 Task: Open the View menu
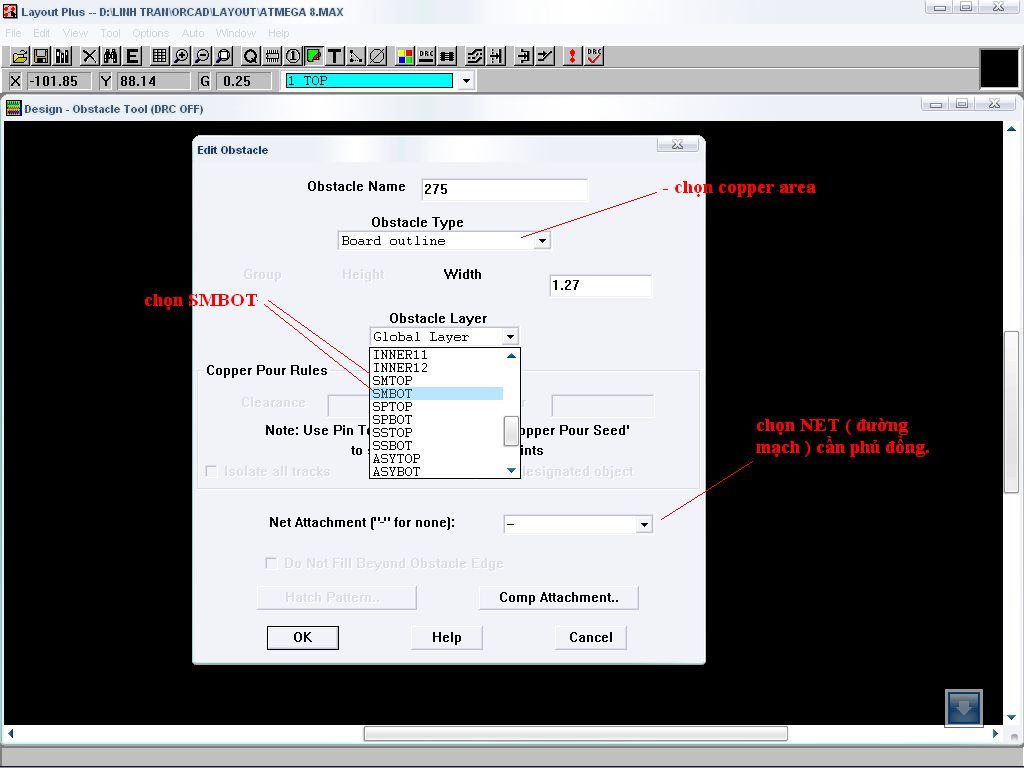[x=75, y=33]
